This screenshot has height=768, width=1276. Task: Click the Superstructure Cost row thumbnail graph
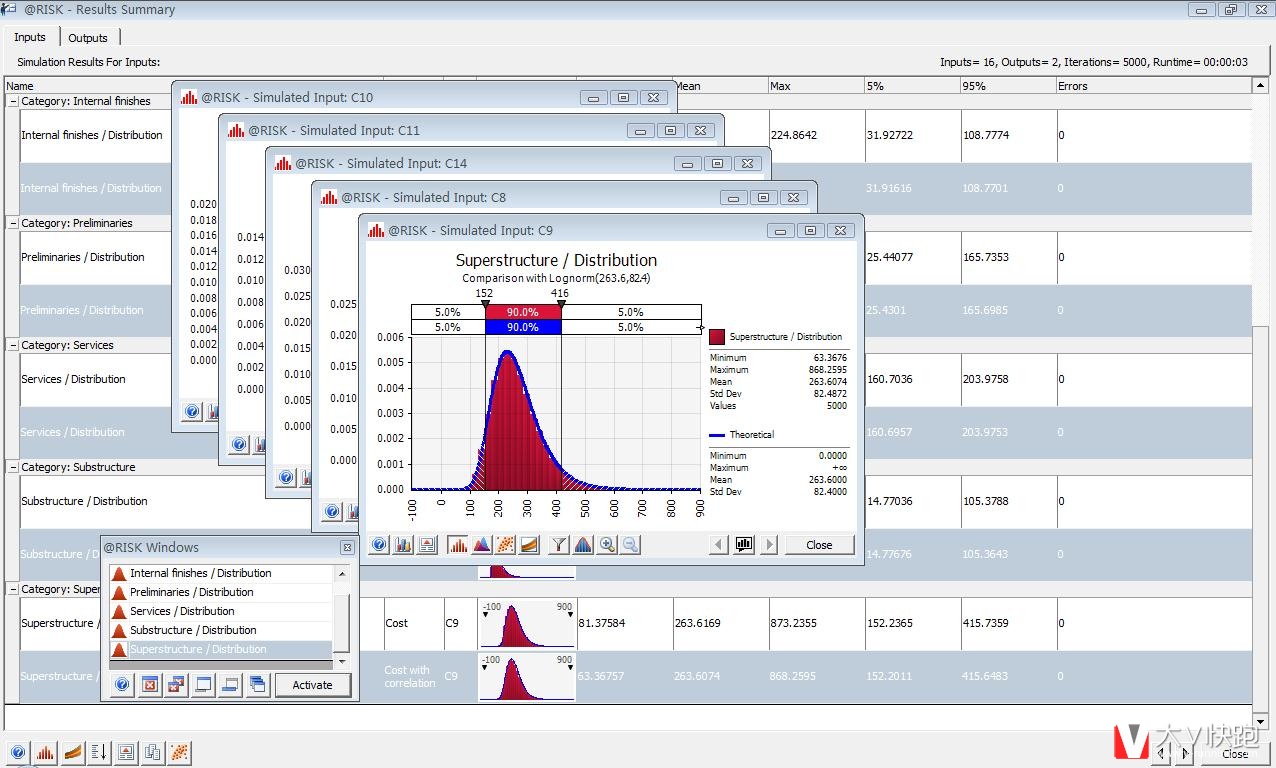click(527, 624)
